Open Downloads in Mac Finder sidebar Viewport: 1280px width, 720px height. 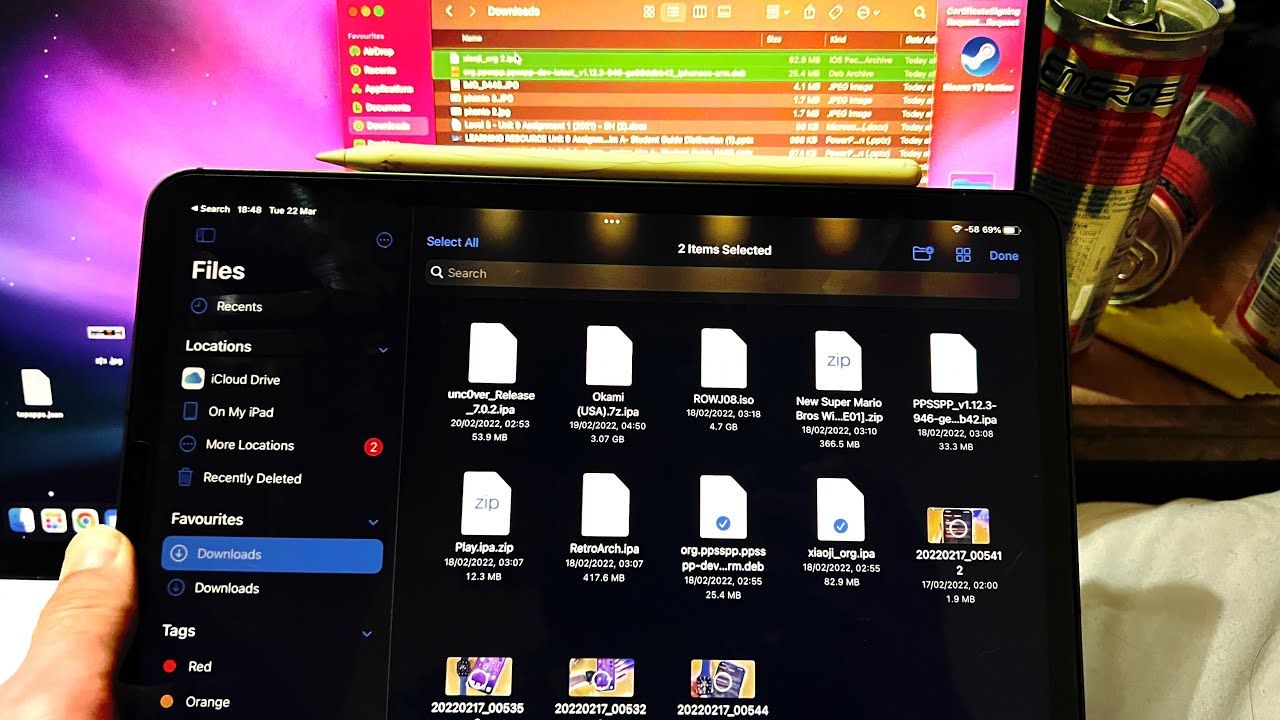click(x=388, y=126)
